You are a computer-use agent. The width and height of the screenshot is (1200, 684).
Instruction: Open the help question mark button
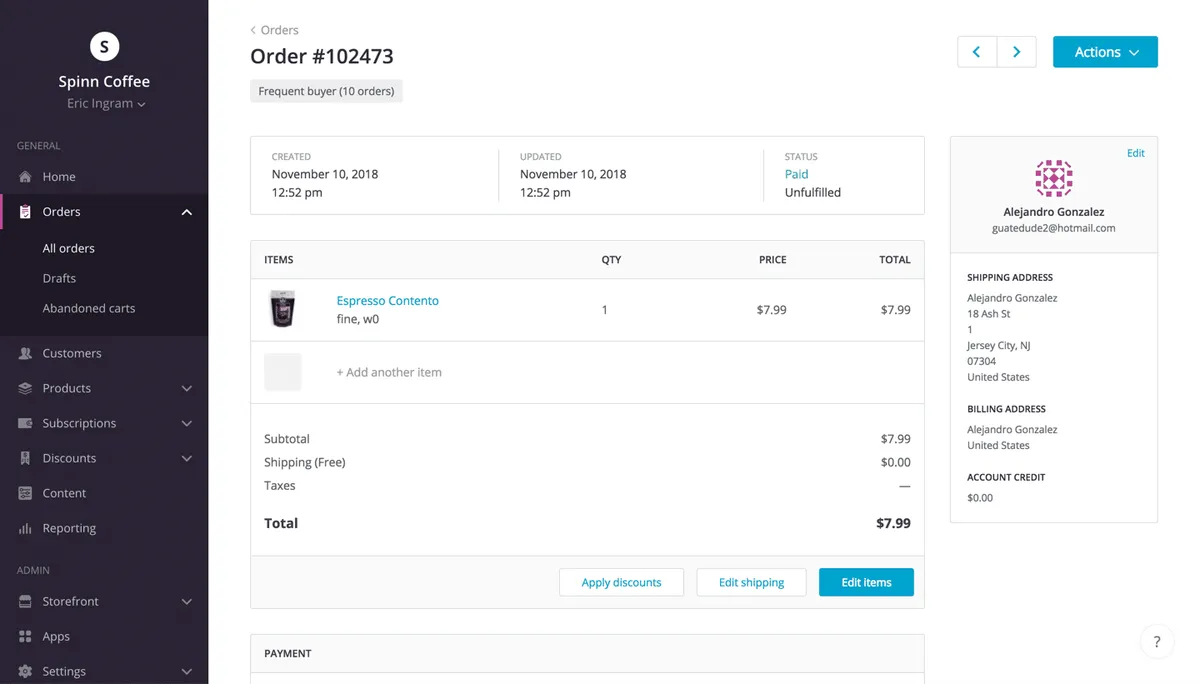[1157, 642]
